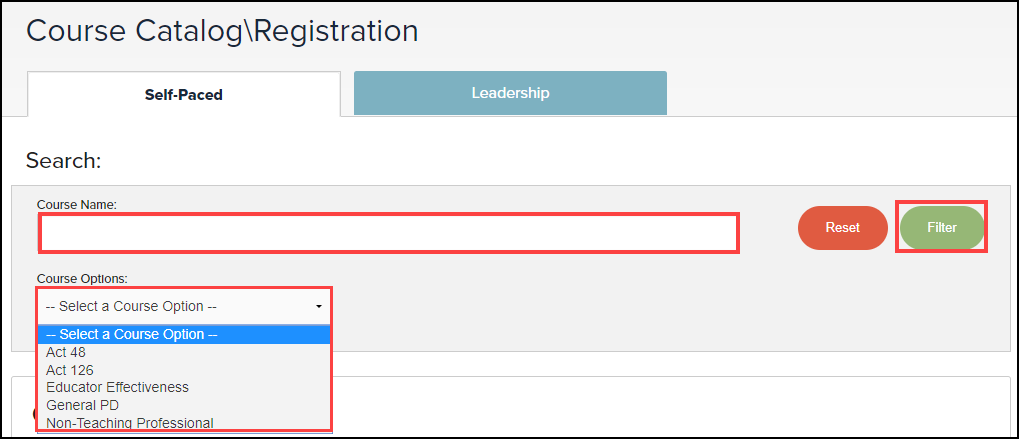This screenshot has height=439, width=1019.
Task: Select Act 48 from the list
Action: click(x=66, y=352)
